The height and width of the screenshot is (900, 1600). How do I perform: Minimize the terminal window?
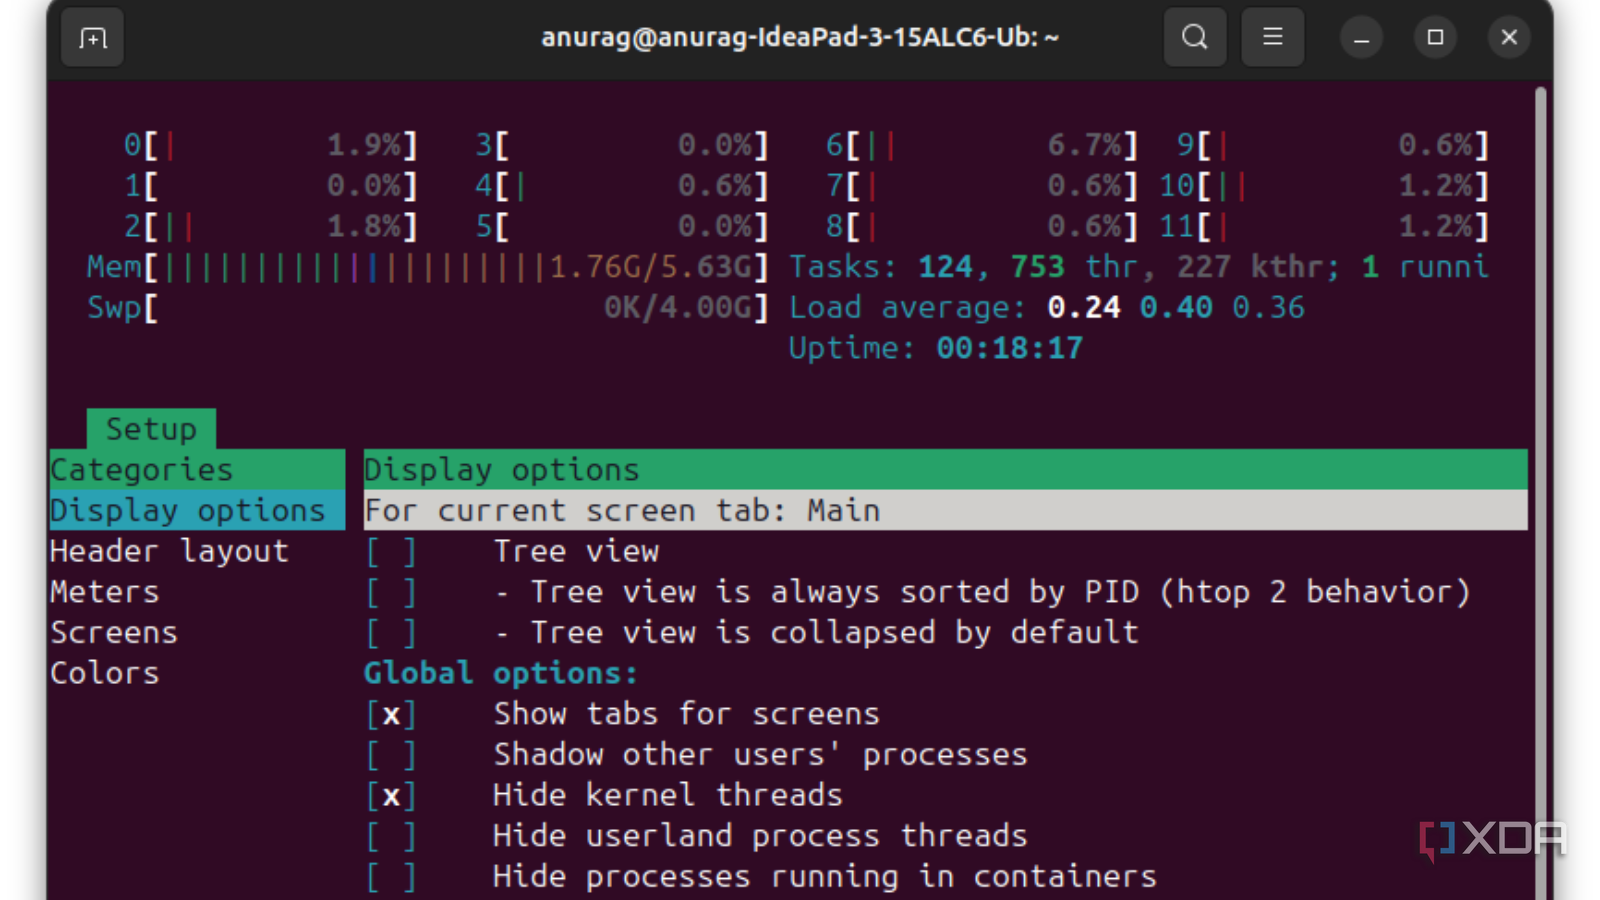coord(1361,38)
